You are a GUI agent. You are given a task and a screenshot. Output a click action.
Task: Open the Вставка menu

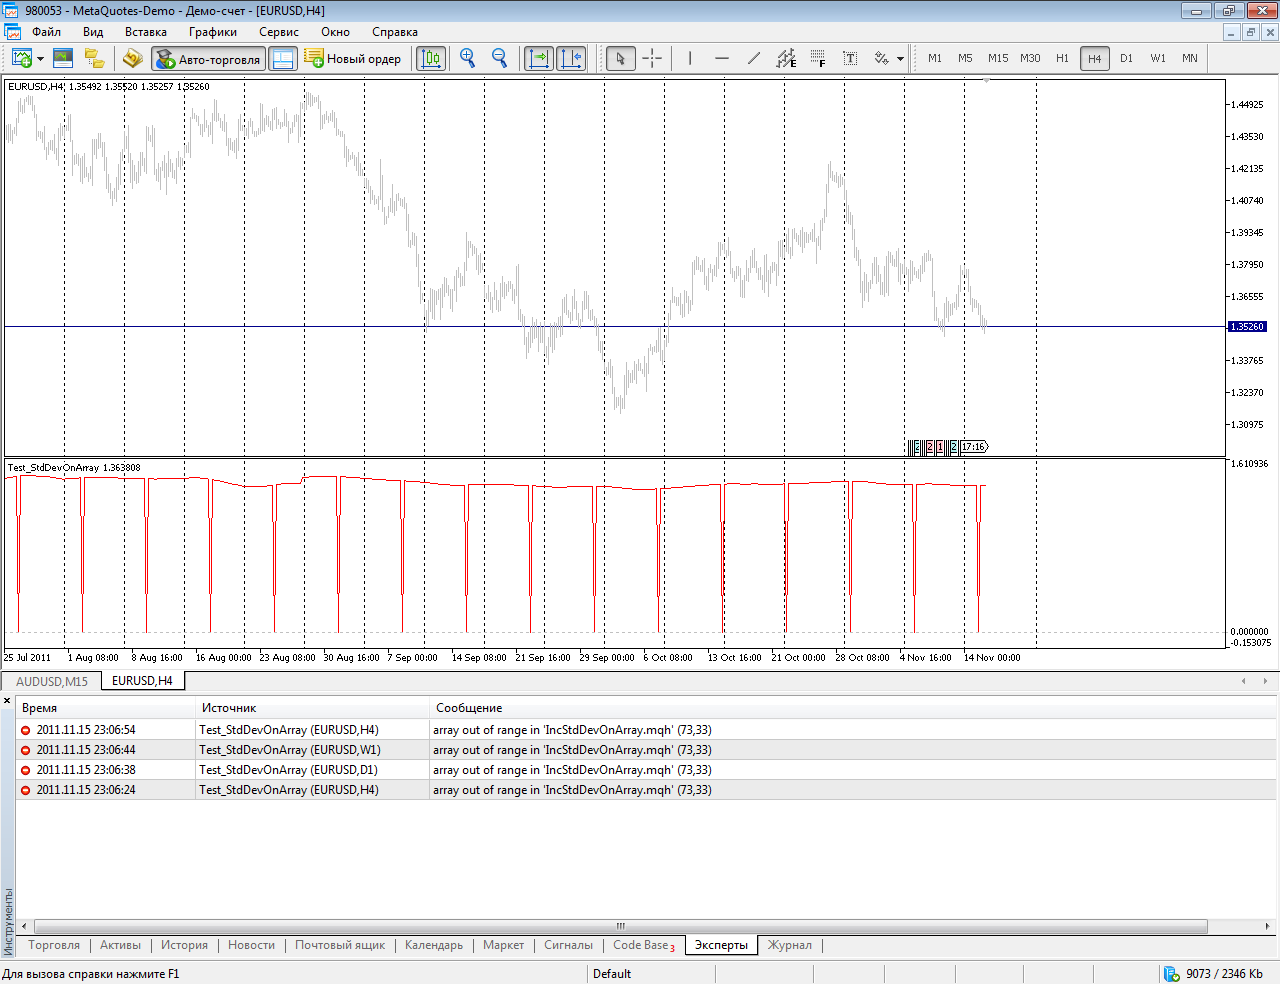146,31
